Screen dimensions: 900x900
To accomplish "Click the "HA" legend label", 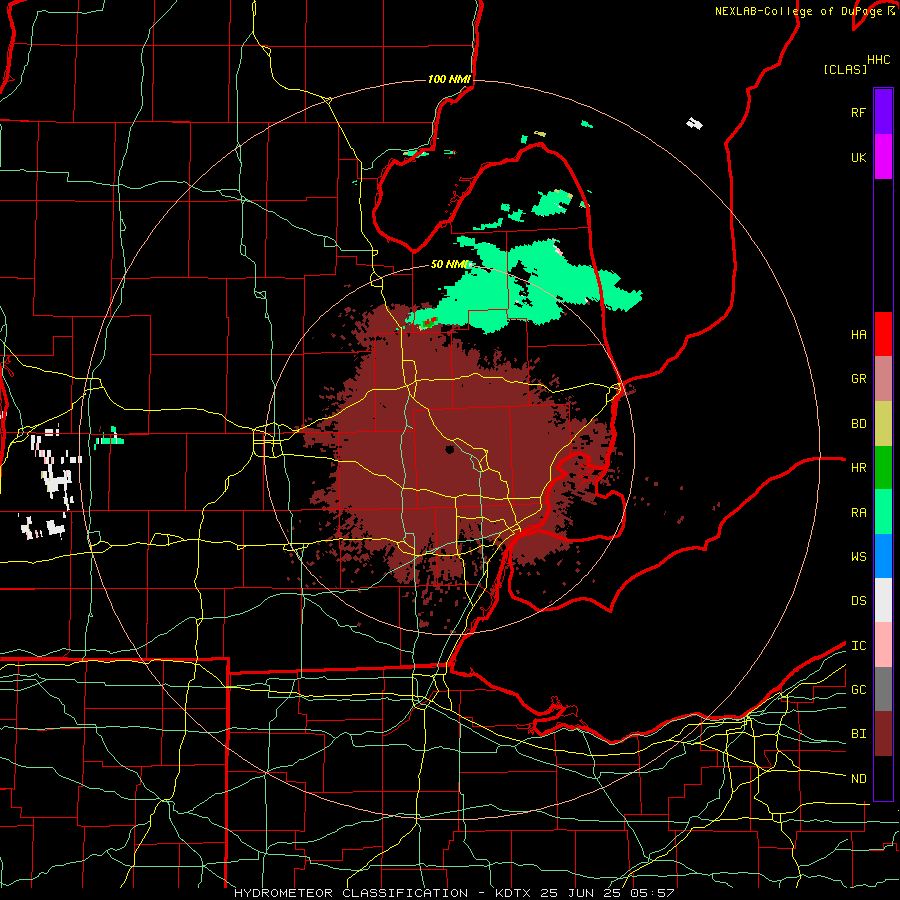I will tap(858, 335).
